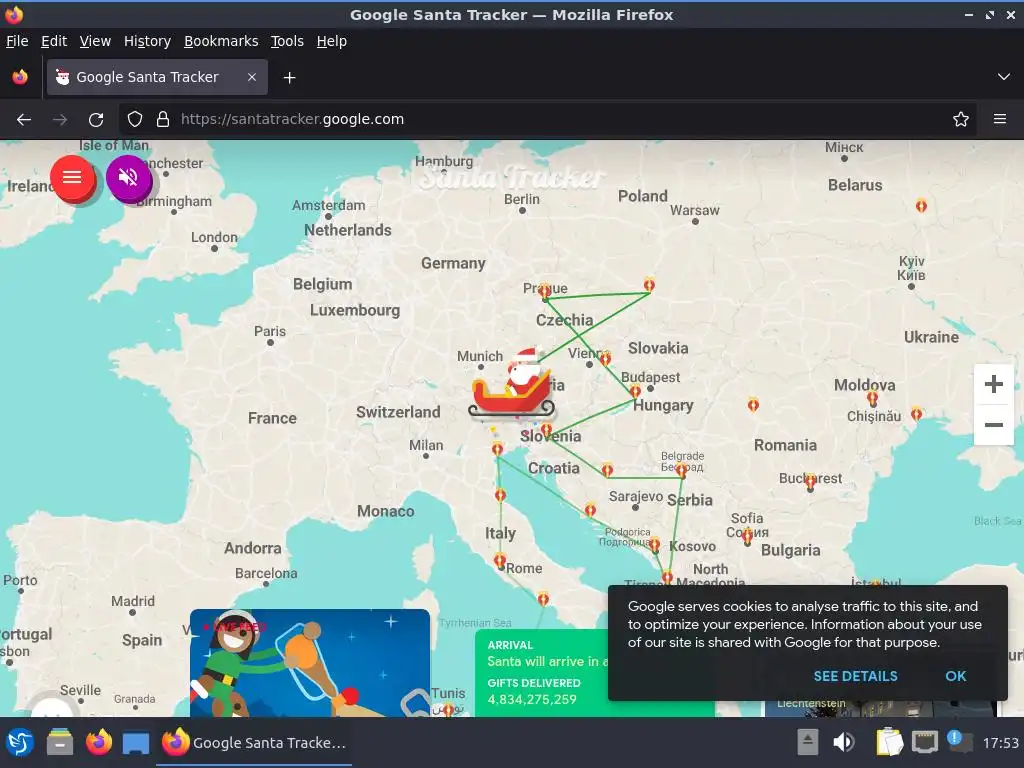
Task: Open clipboard manager tray icon
Action: tap(889, 743)
